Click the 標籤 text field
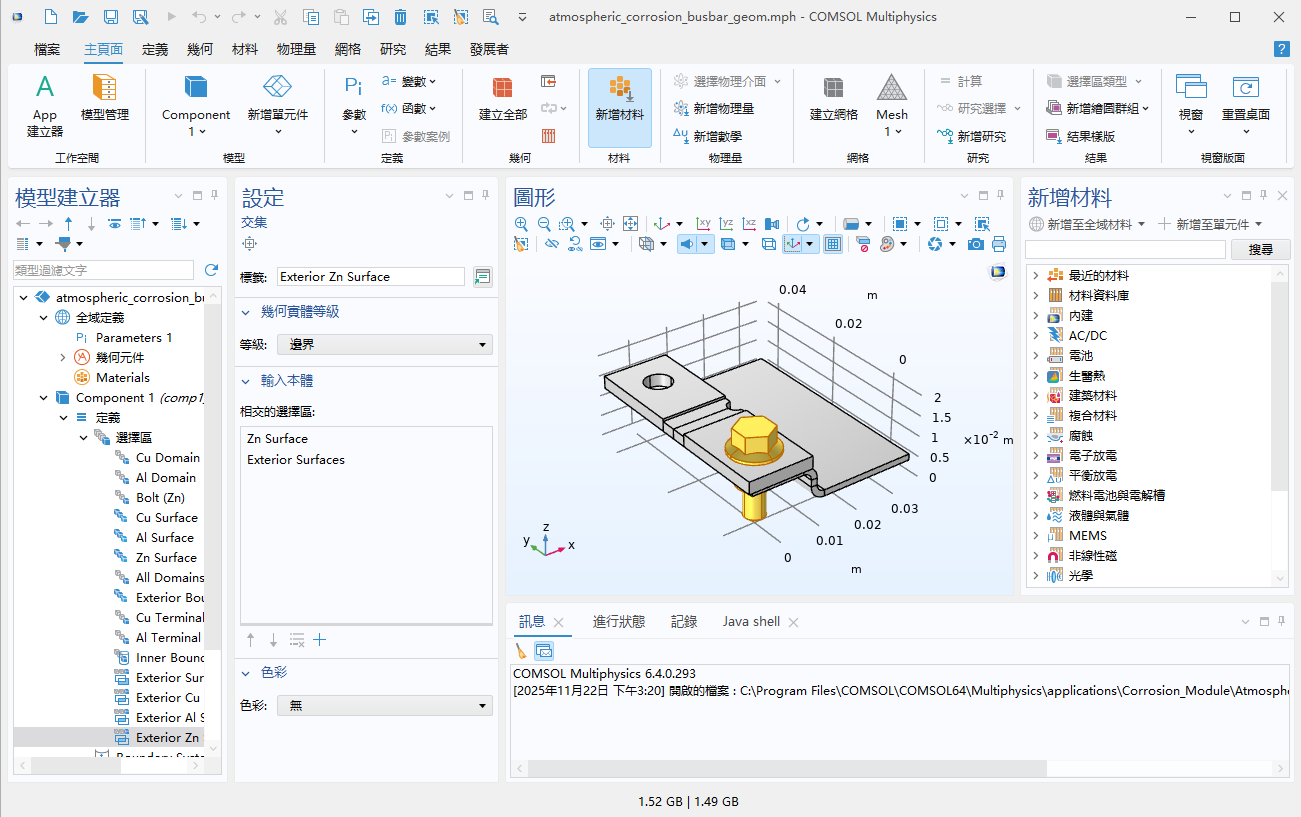The width and height of the screenshot is (1301, 817). click(370, 277)
